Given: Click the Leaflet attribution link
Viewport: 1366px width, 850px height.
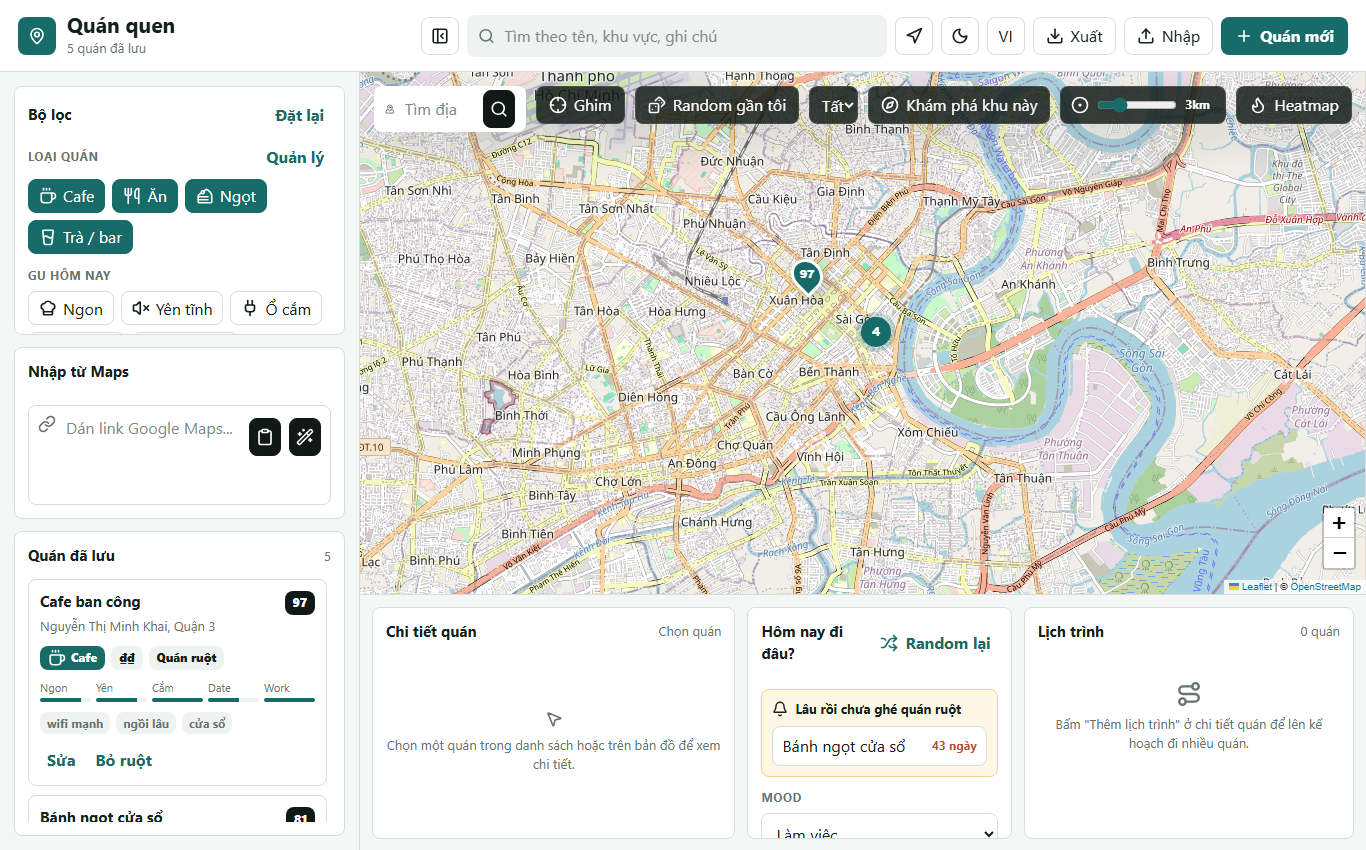Looking at the screenshot, I should pyautogui.click(x=1250, y=587).
